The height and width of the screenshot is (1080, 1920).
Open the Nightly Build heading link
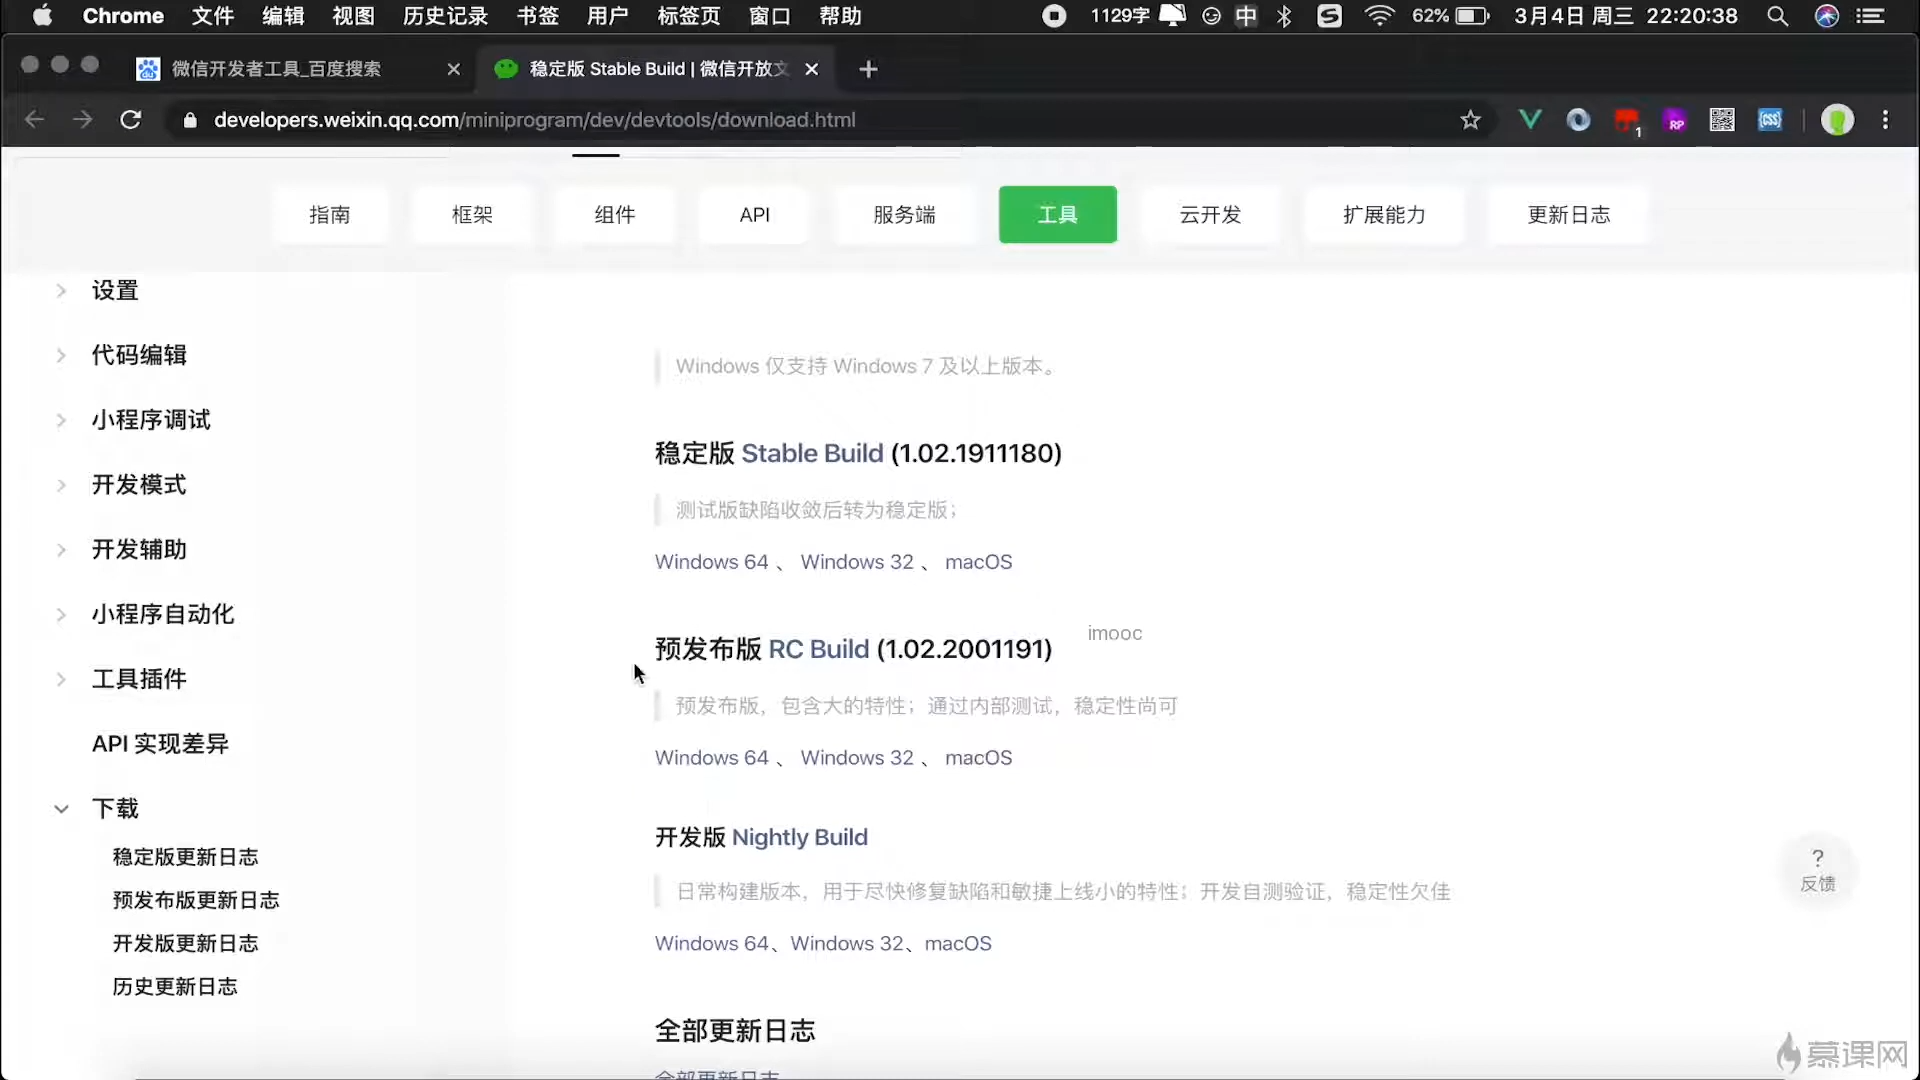pyautogui.click(x=800, y=837)
